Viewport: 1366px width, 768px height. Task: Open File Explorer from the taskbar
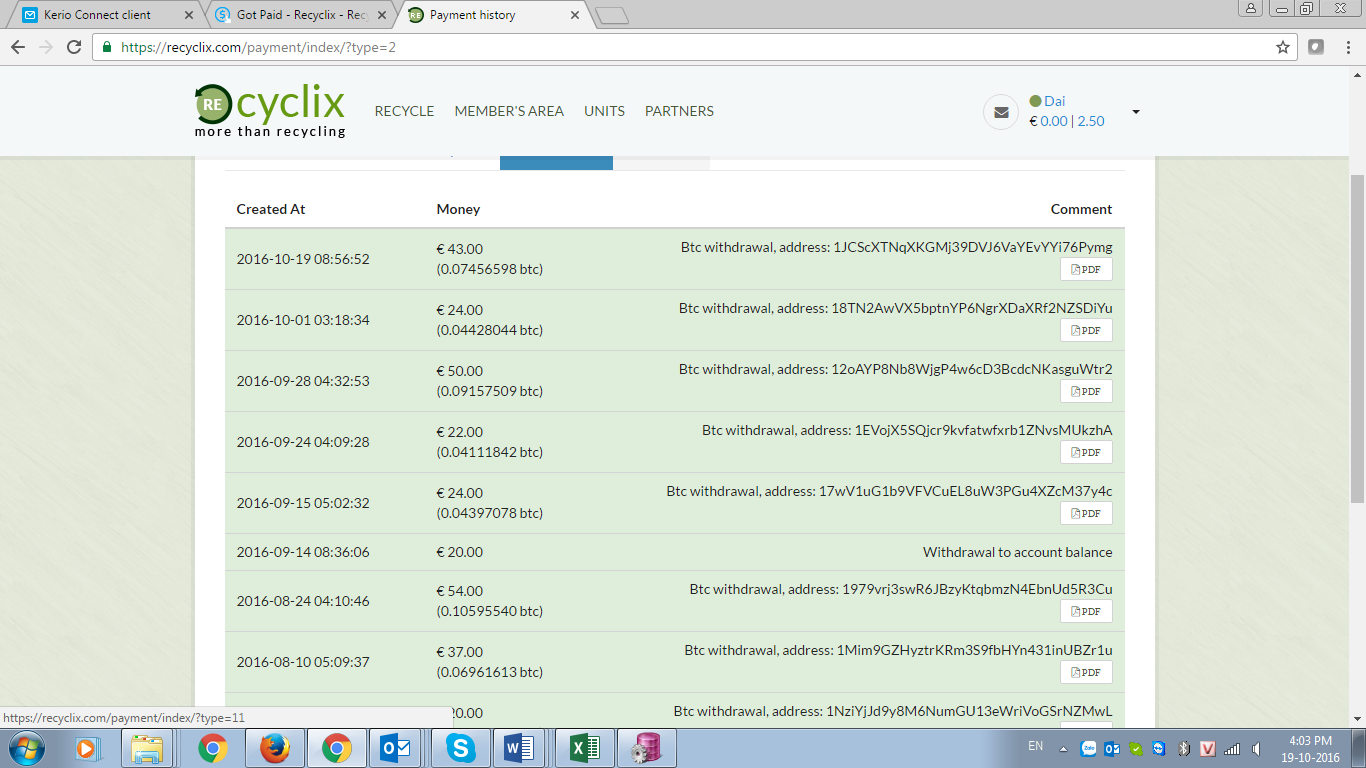pos(148,748)
